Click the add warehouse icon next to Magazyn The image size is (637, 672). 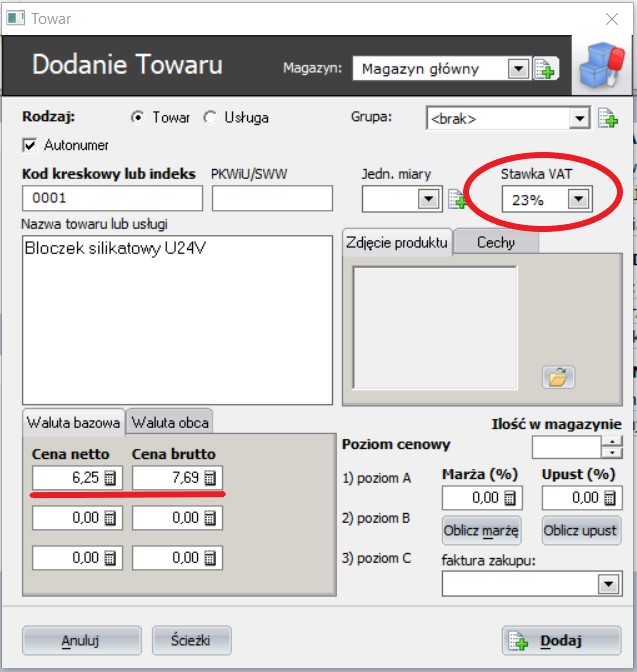click(546, 69)
